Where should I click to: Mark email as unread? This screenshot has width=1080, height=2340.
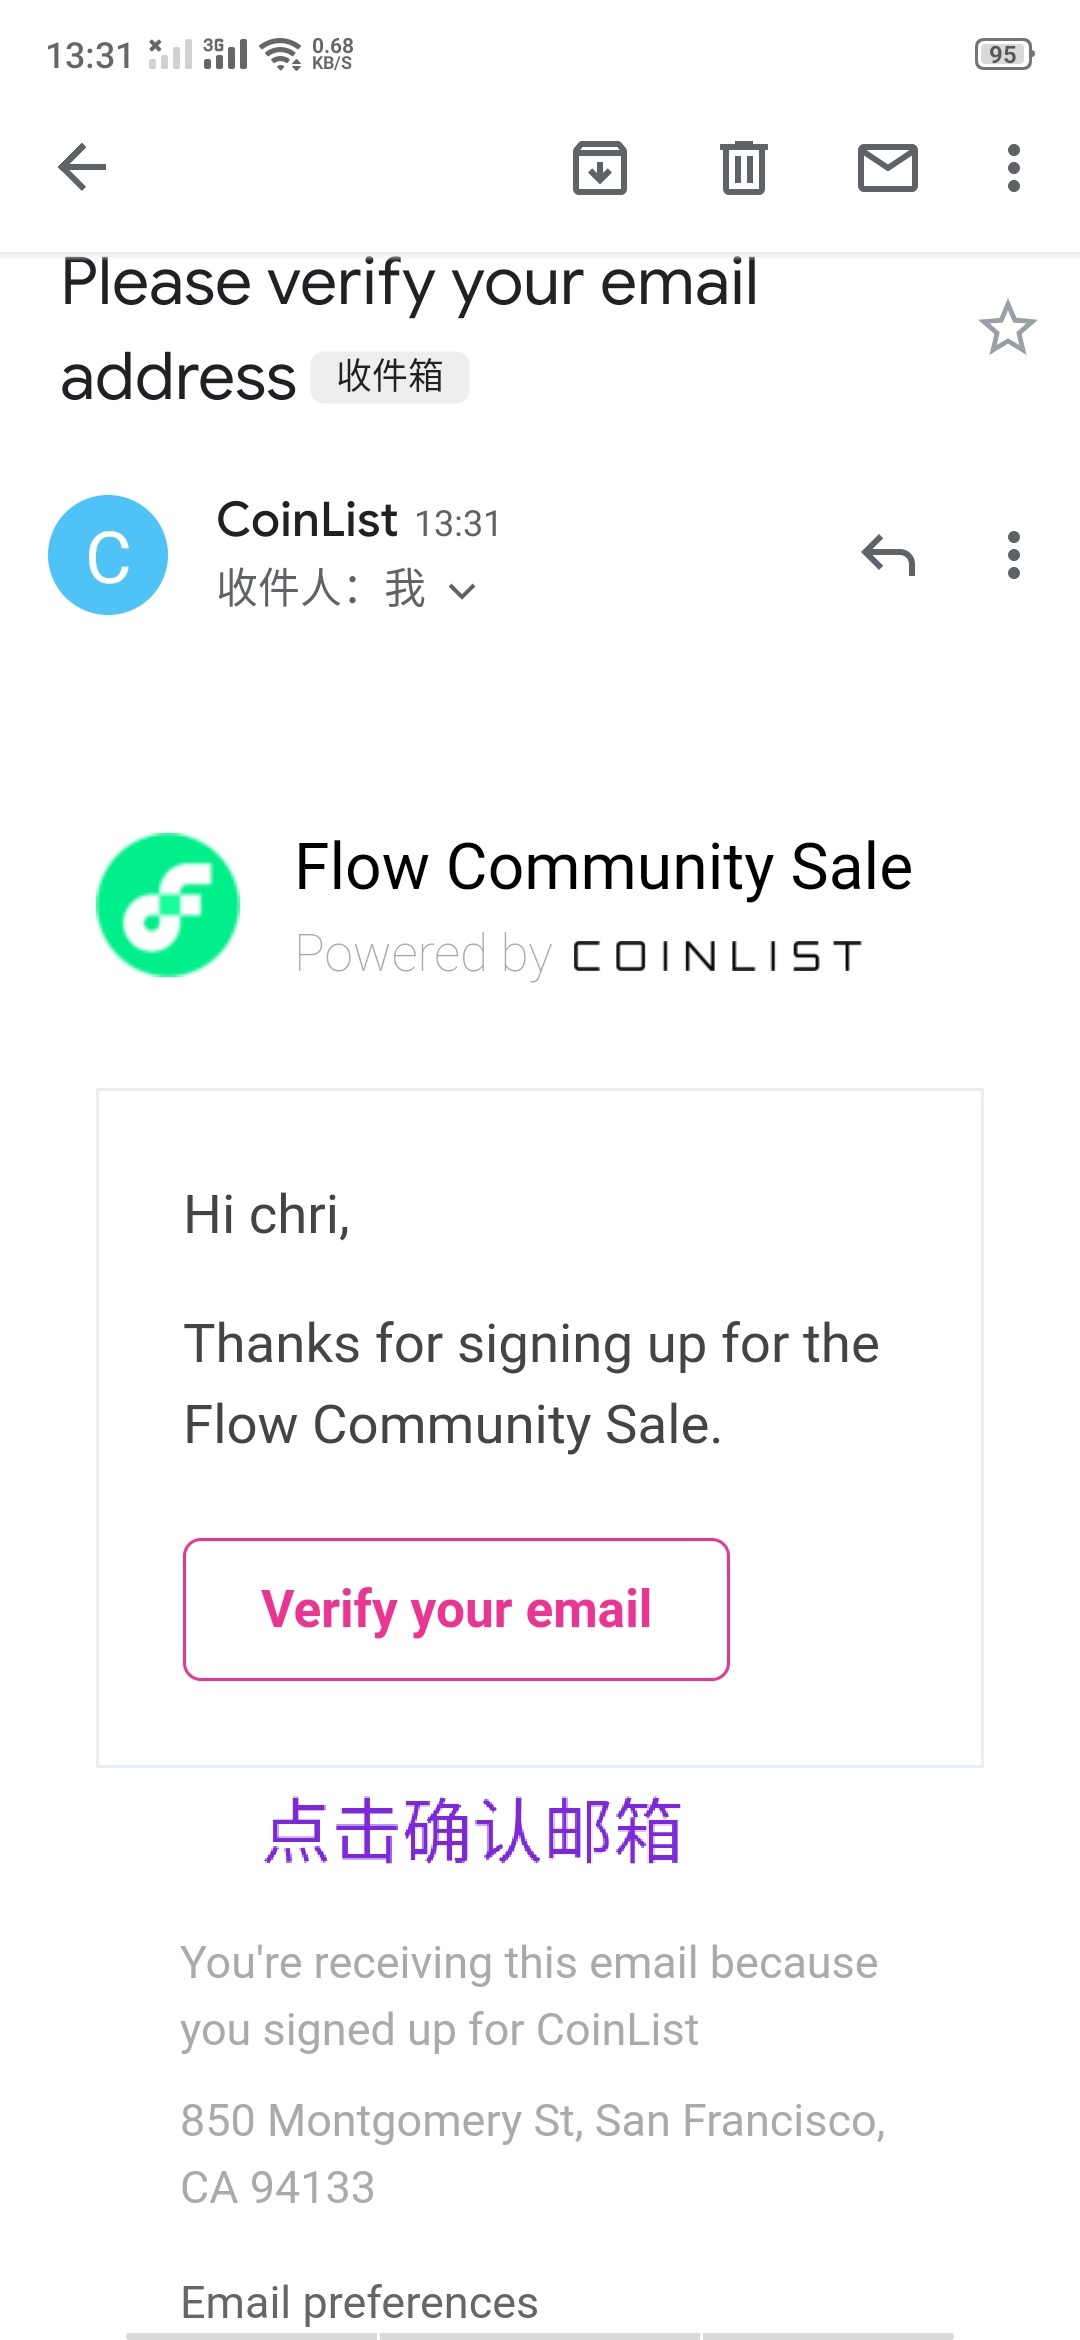point(887,167)
